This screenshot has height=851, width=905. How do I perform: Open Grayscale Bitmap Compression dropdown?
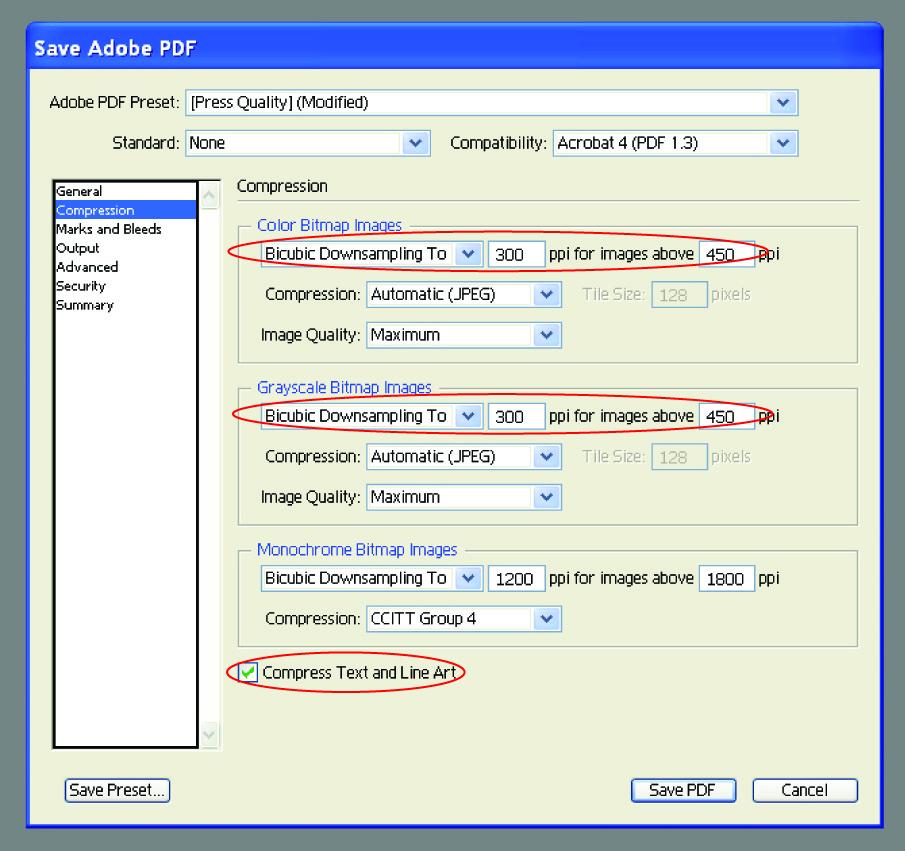464,457
